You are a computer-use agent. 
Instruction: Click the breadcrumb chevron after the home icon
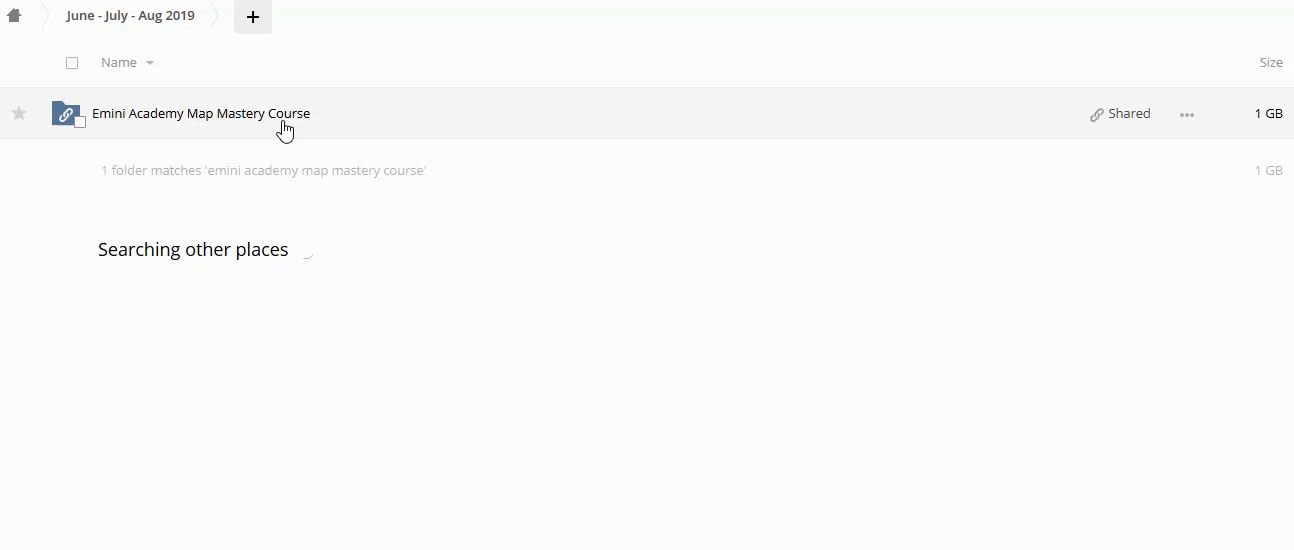click(x=45, y=16)
